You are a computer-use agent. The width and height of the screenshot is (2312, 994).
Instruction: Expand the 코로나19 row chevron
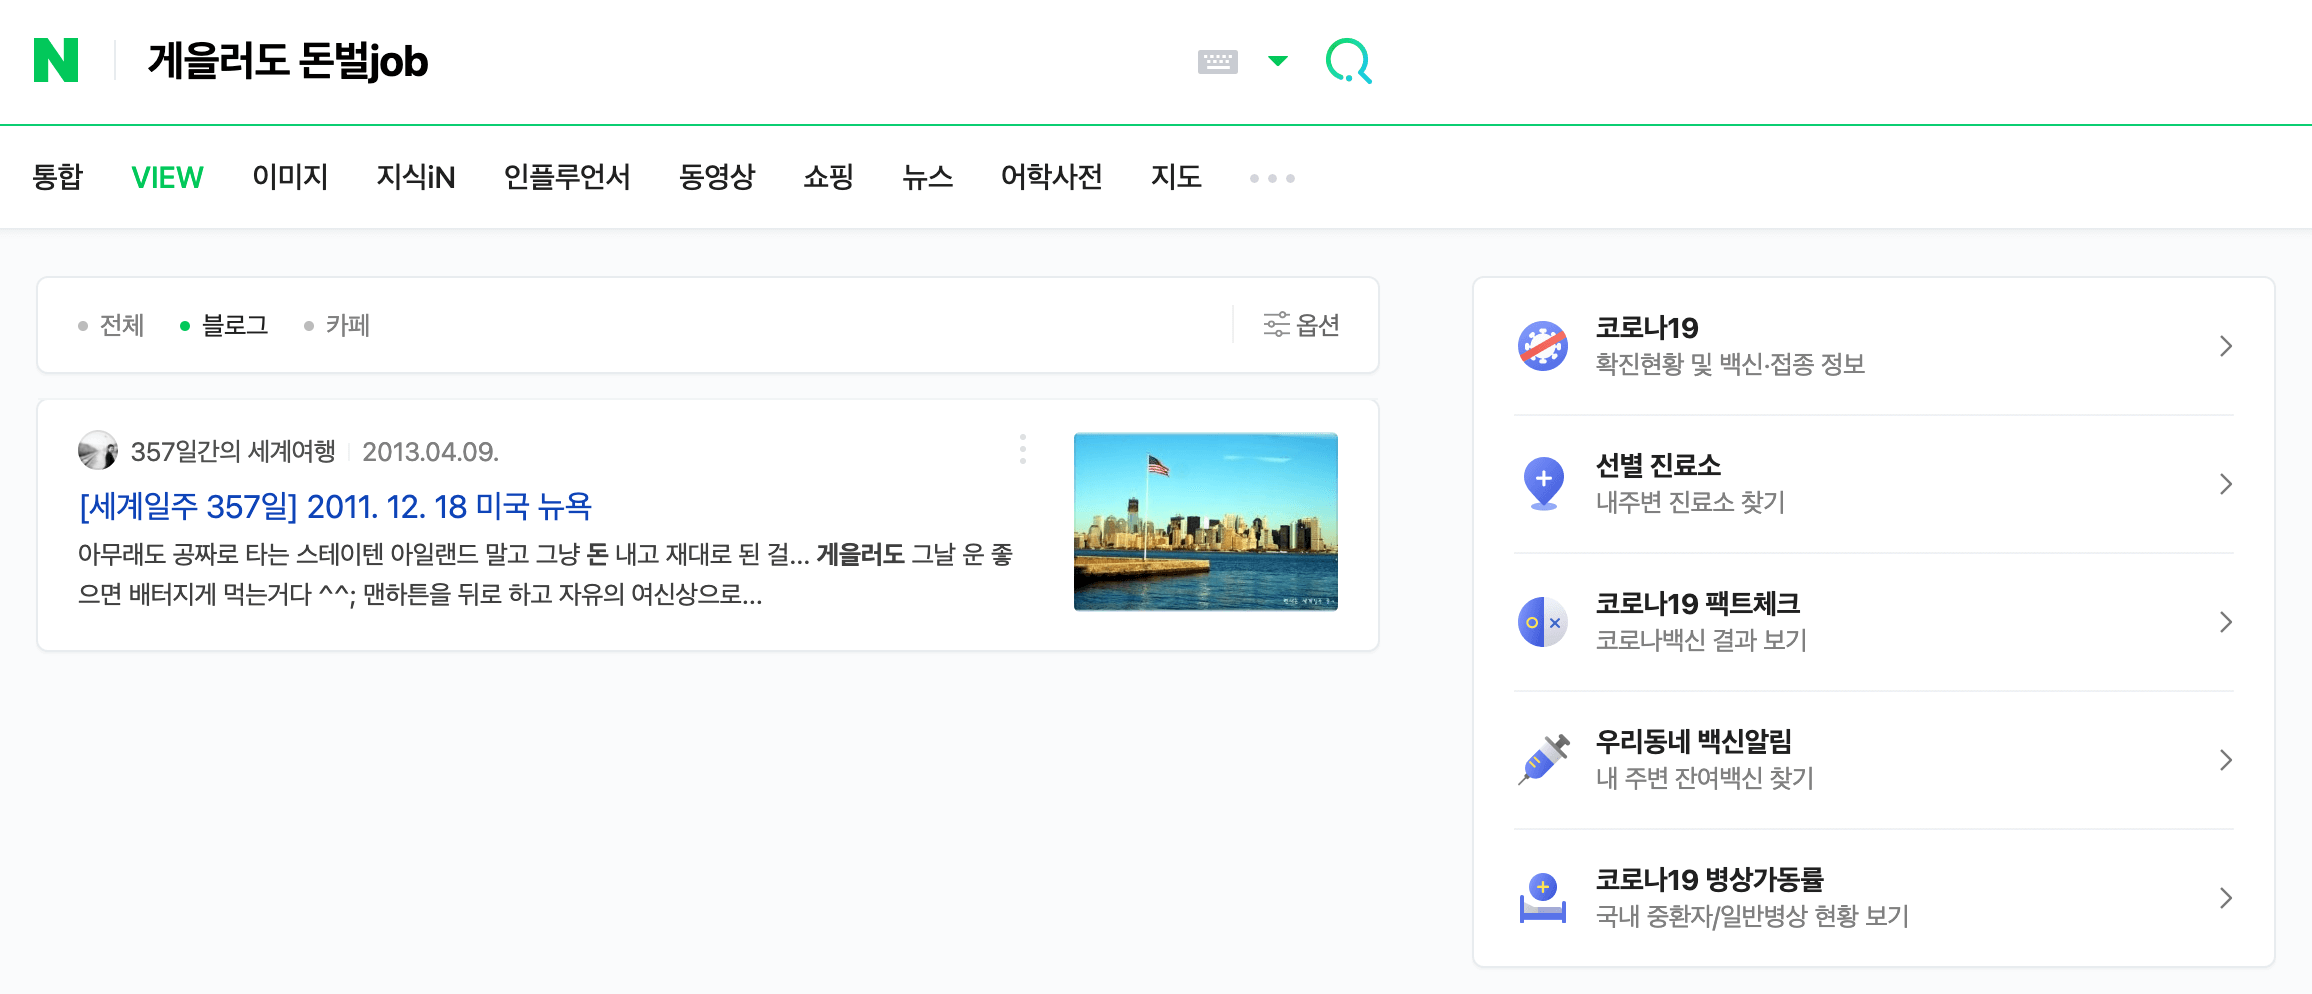[x=2225, y=346]
